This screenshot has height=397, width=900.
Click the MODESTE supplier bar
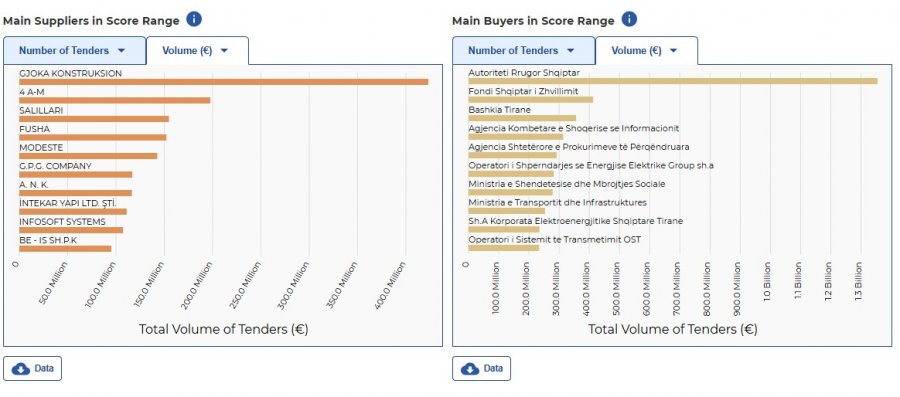coord(88,156)
